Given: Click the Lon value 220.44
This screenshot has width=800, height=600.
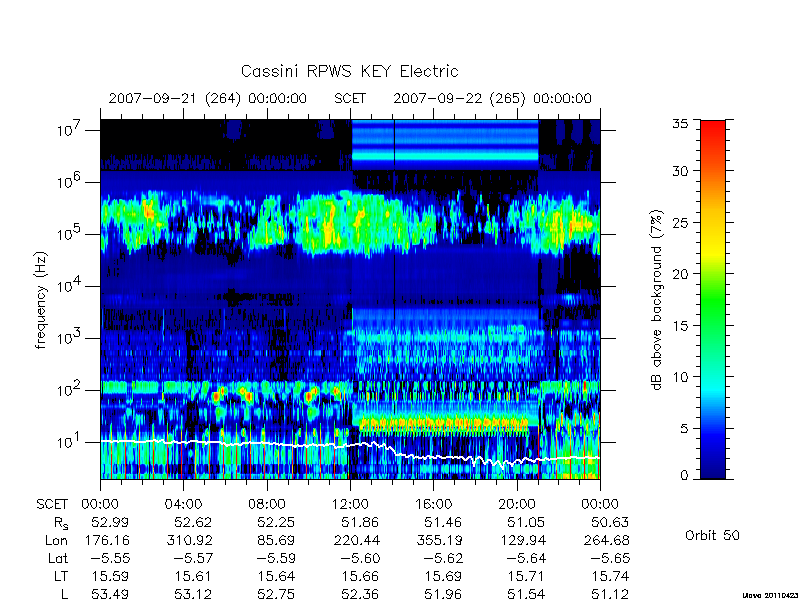Looking at the screenshot, I should pyautogui.click(x=357, y=540).
